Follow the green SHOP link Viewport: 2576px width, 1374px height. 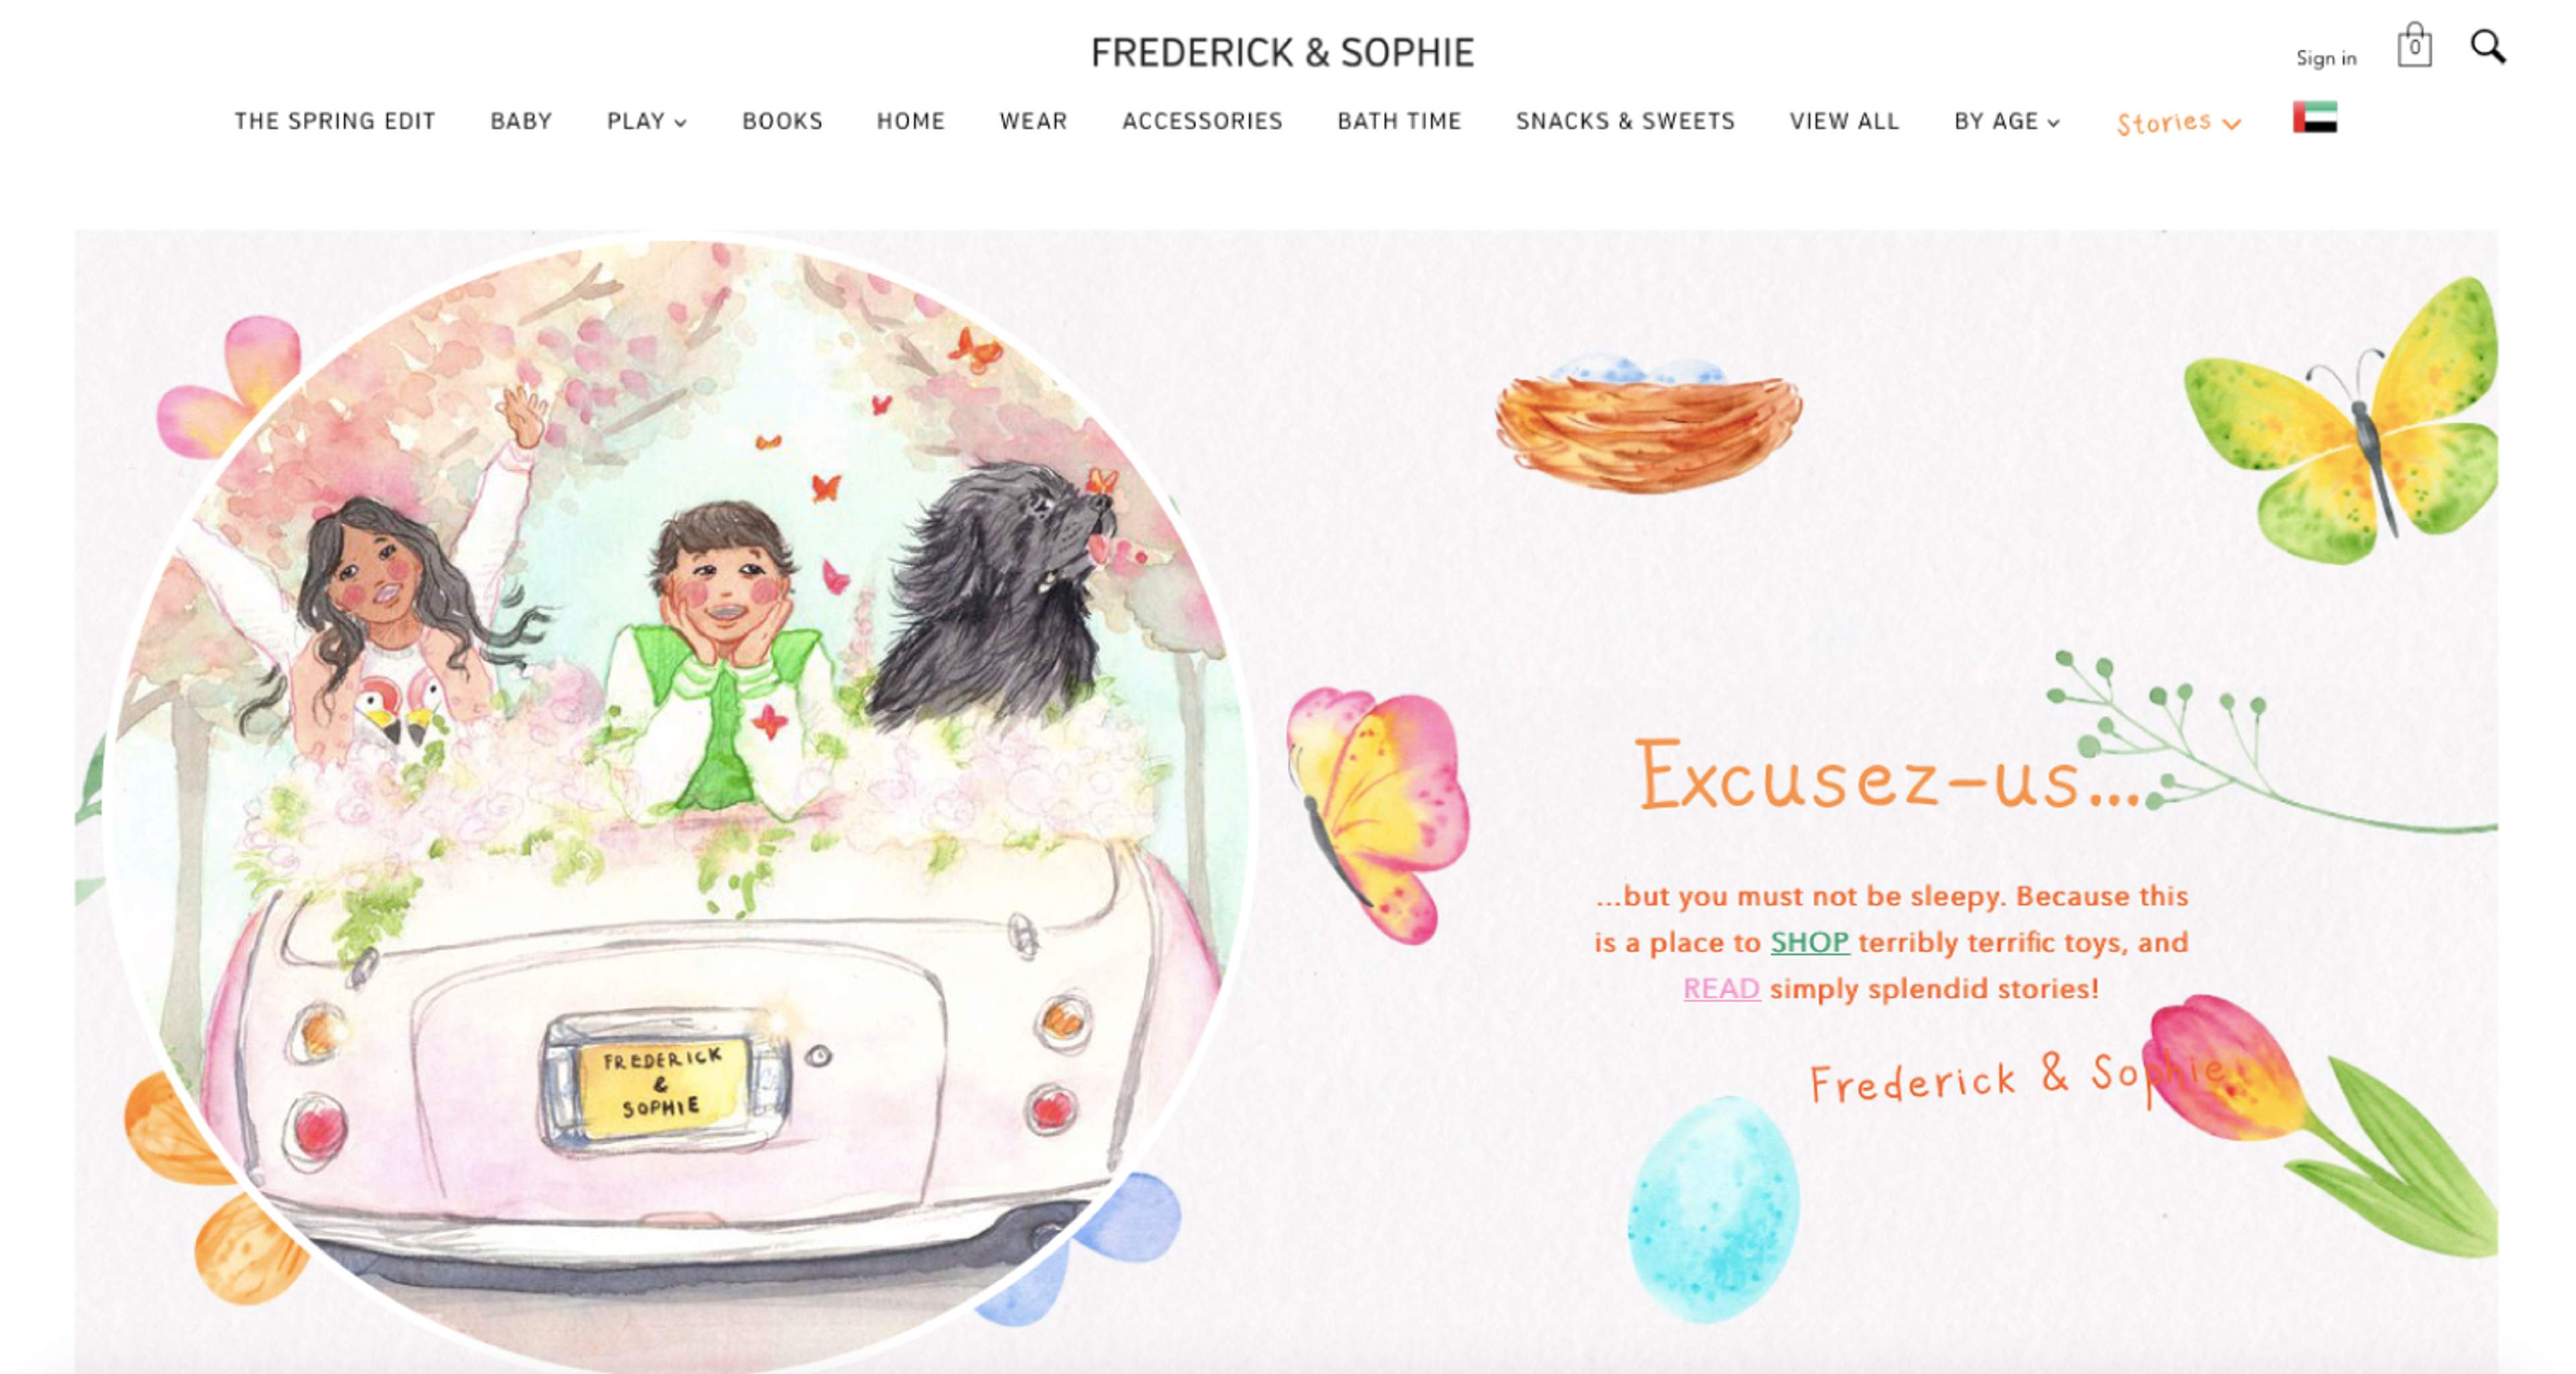click(x=1810, y=942)
